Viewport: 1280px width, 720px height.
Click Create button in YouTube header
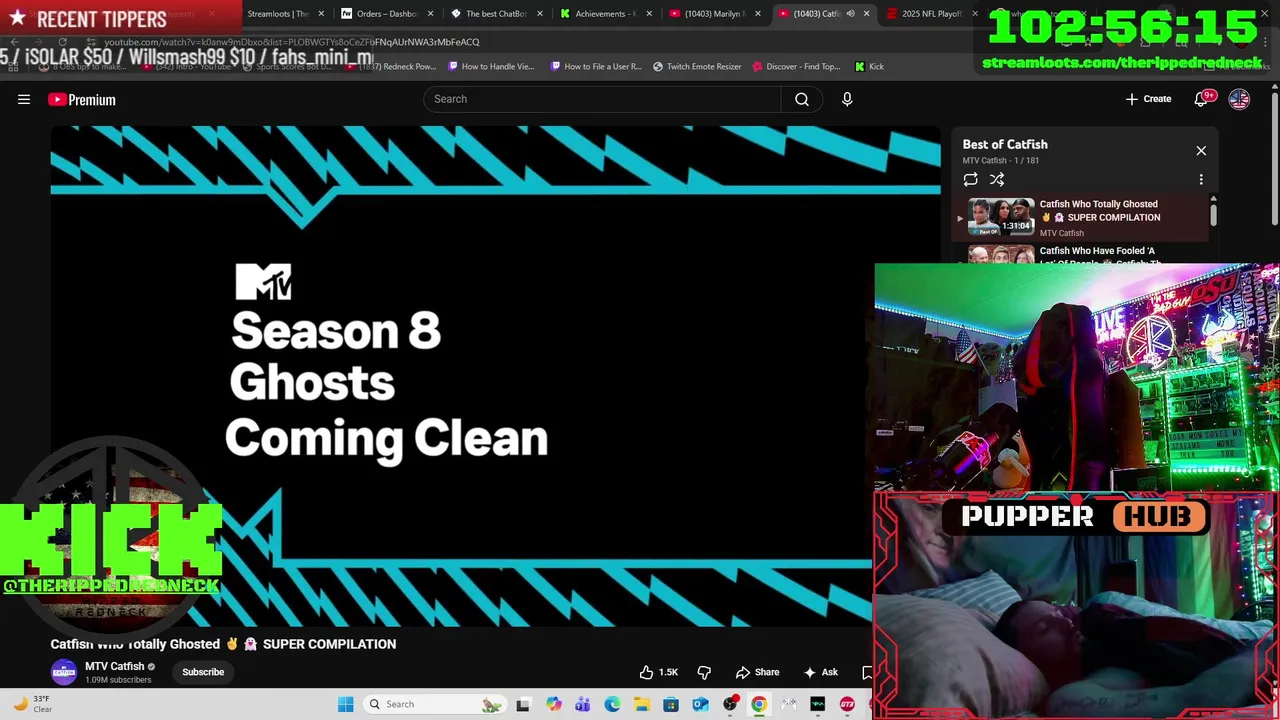1148,99
